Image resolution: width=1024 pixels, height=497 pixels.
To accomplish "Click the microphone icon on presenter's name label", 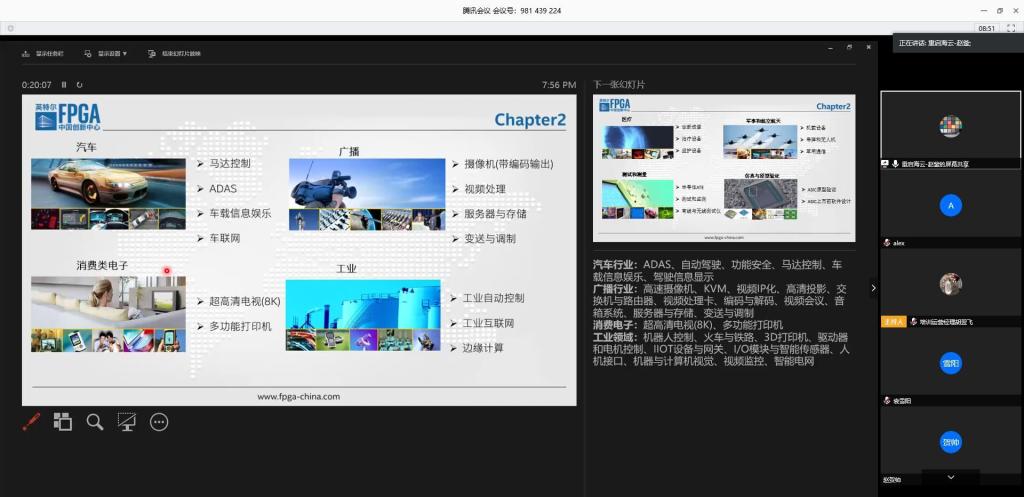I will point(886,163).
